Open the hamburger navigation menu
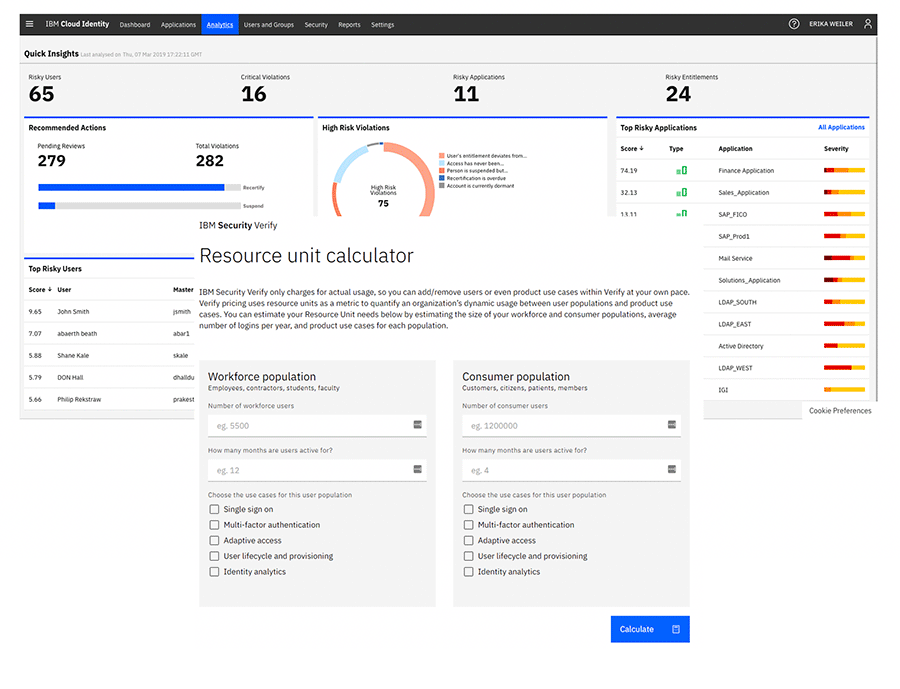The width and height of the screenshot is (900, 689). [29, 24]
